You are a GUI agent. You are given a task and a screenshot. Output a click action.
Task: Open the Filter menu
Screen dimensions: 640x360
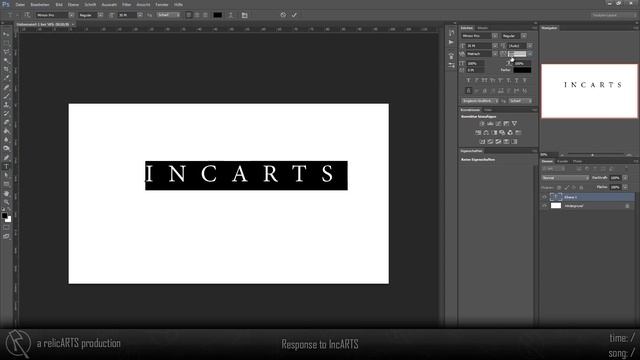pyautogui.click(x=127, y=4)
